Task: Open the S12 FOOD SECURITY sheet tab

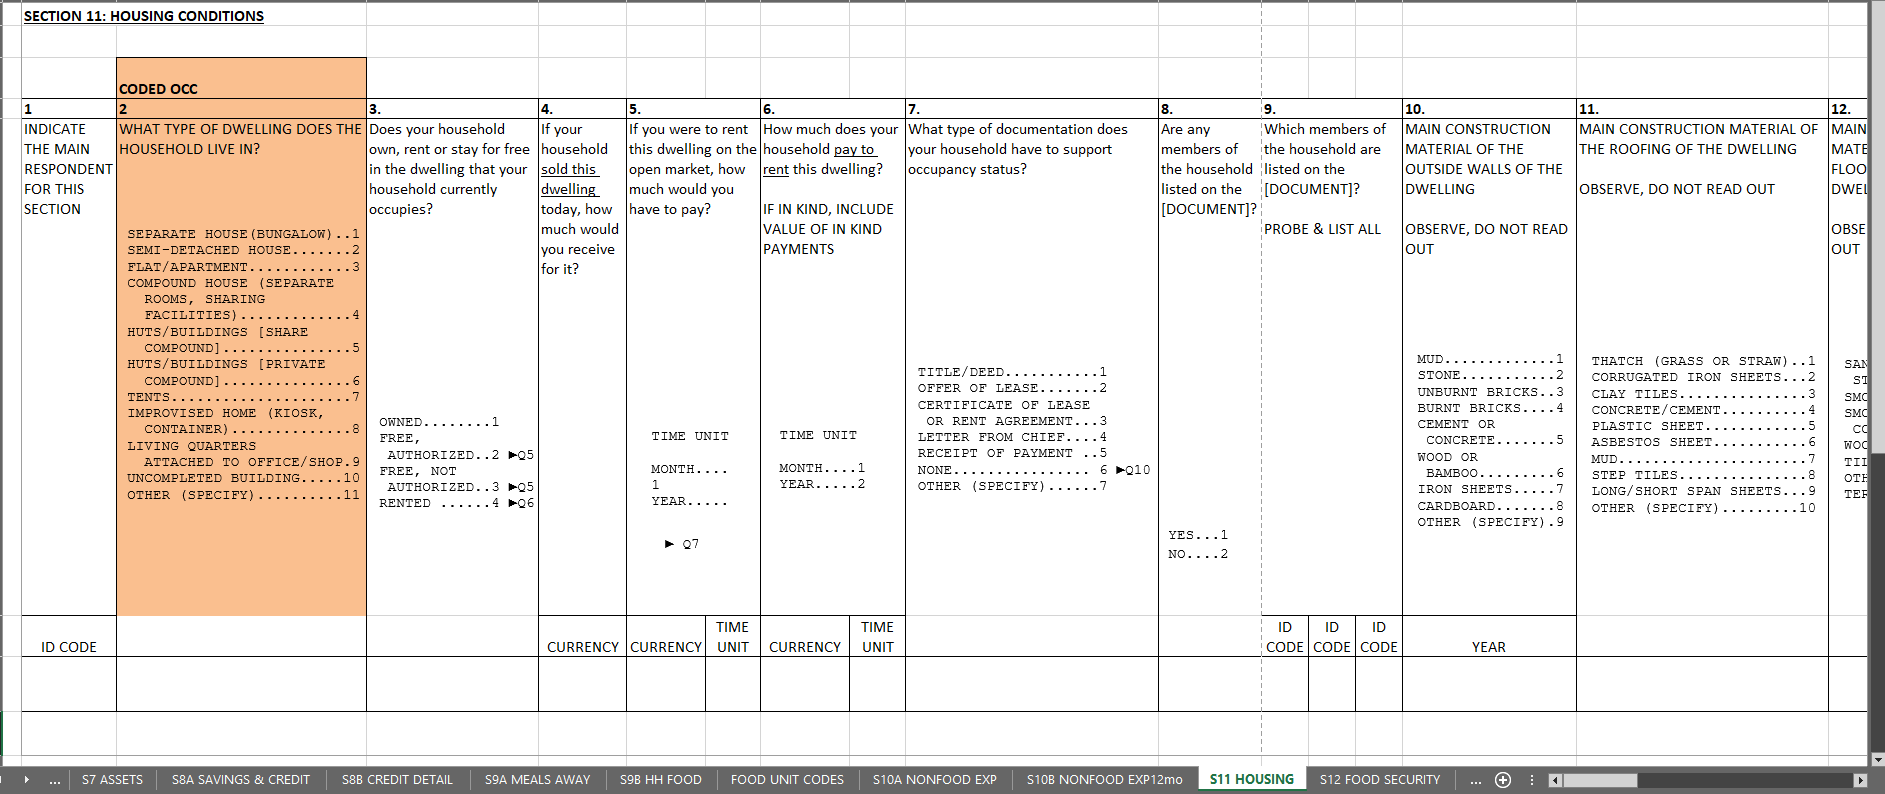Action: (x=1379, y=780)
